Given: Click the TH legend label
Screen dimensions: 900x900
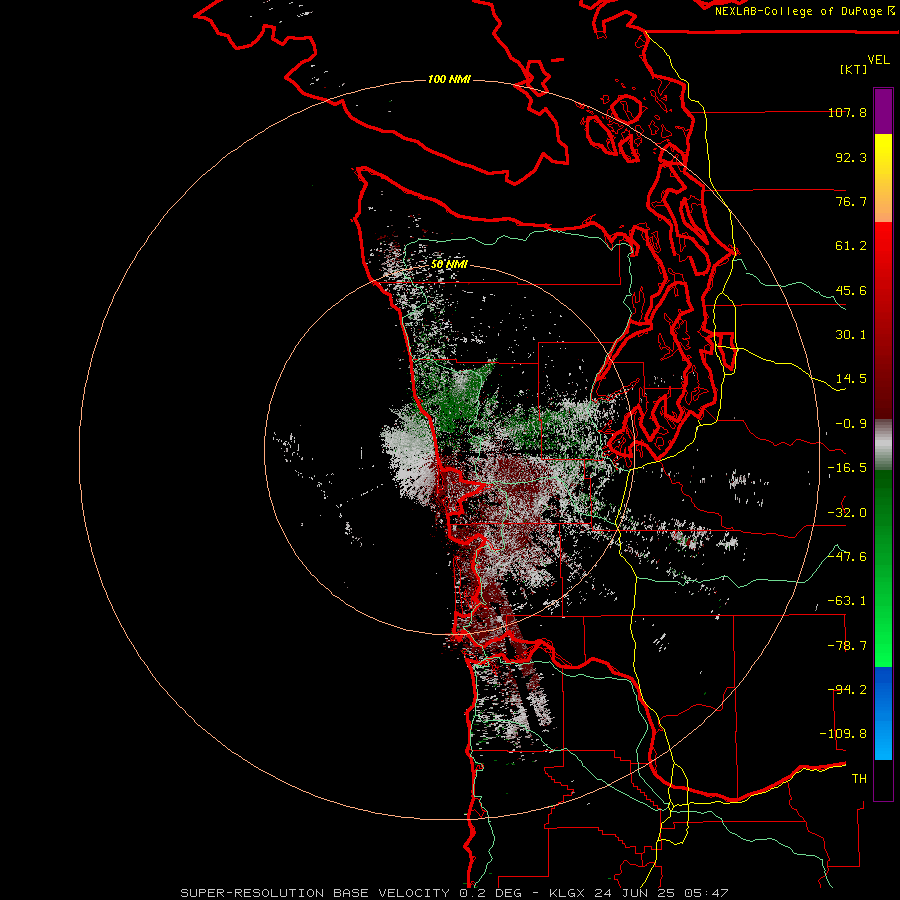Looking at the screenshot, I should [x=859, y=779].
